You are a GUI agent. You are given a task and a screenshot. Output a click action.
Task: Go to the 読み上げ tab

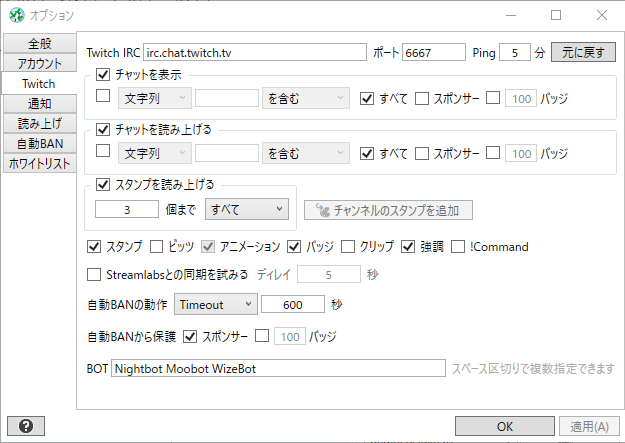(x=39, y=123)
